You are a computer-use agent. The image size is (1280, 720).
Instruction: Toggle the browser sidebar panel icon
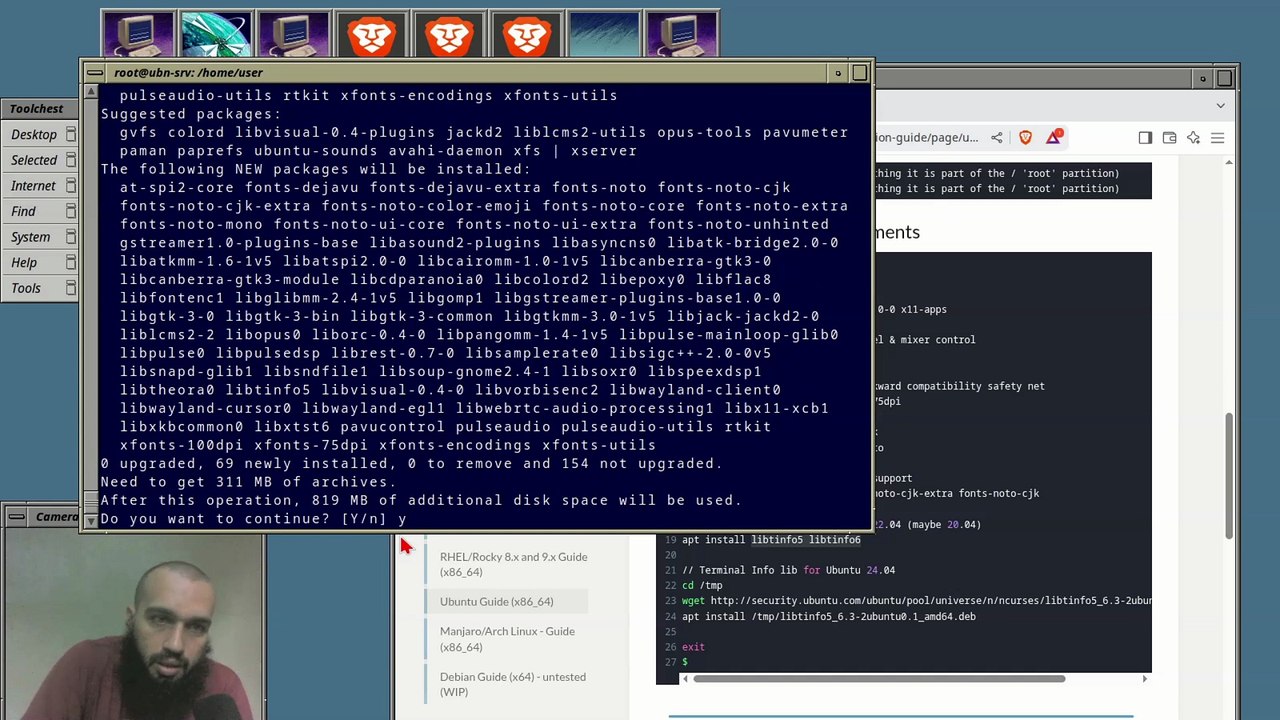1145,137
